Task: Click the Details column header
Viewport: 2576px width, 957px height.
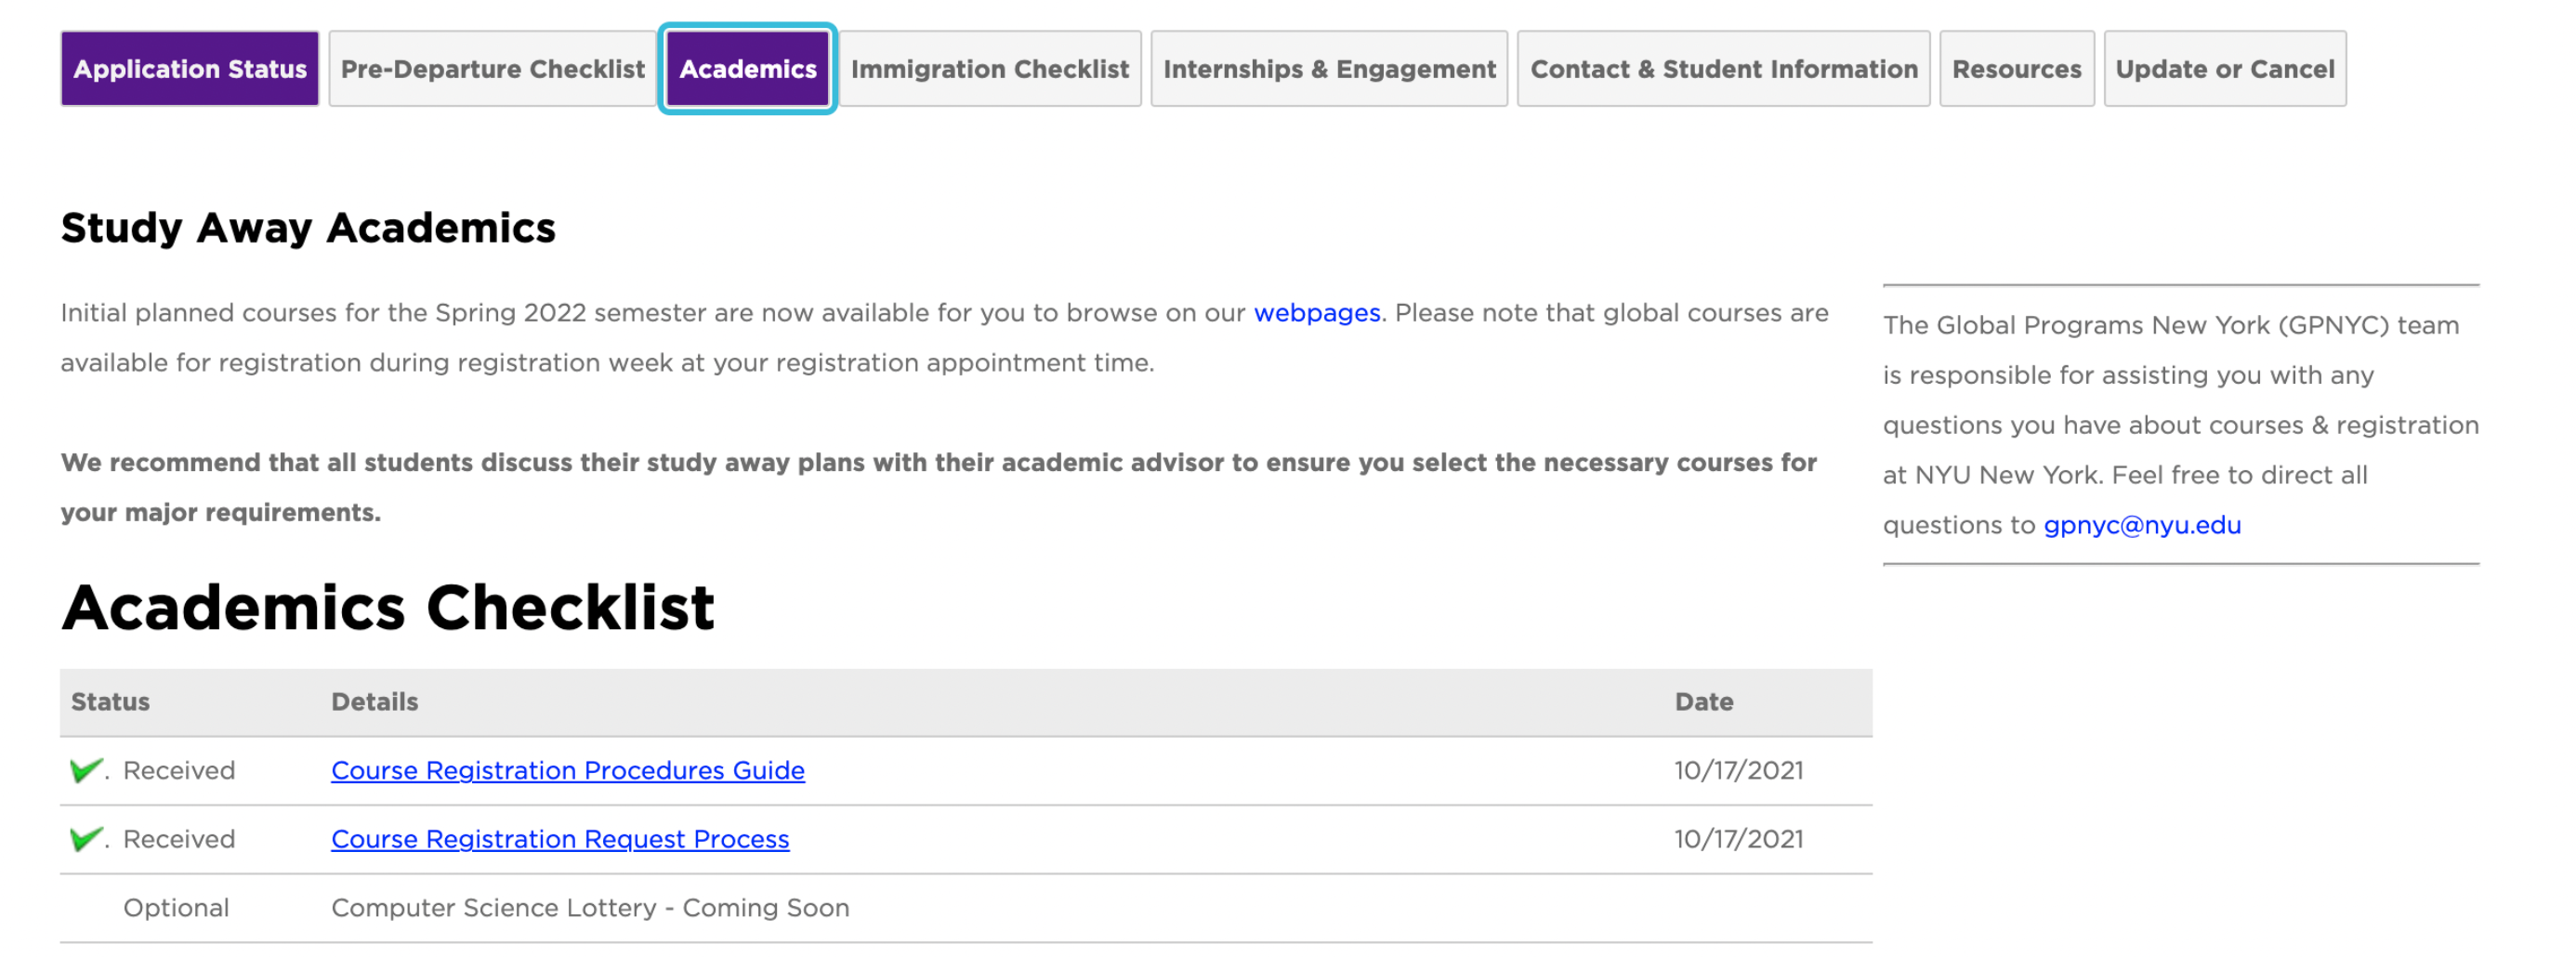Action: pyautogui.click(x=374, y=702)
